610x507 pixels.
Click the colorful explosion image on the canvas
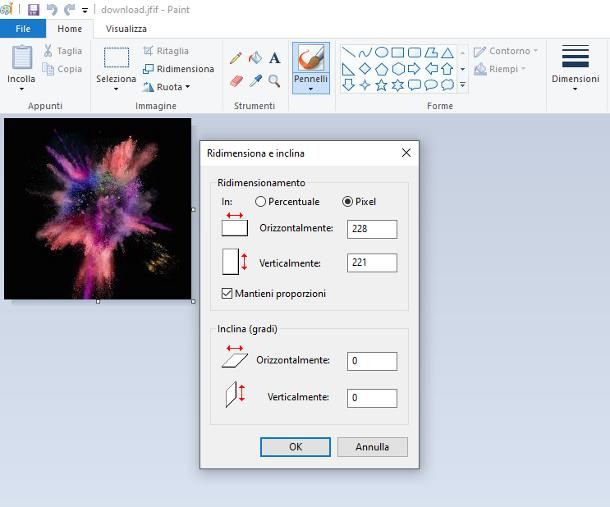click(x=97, y=209)
